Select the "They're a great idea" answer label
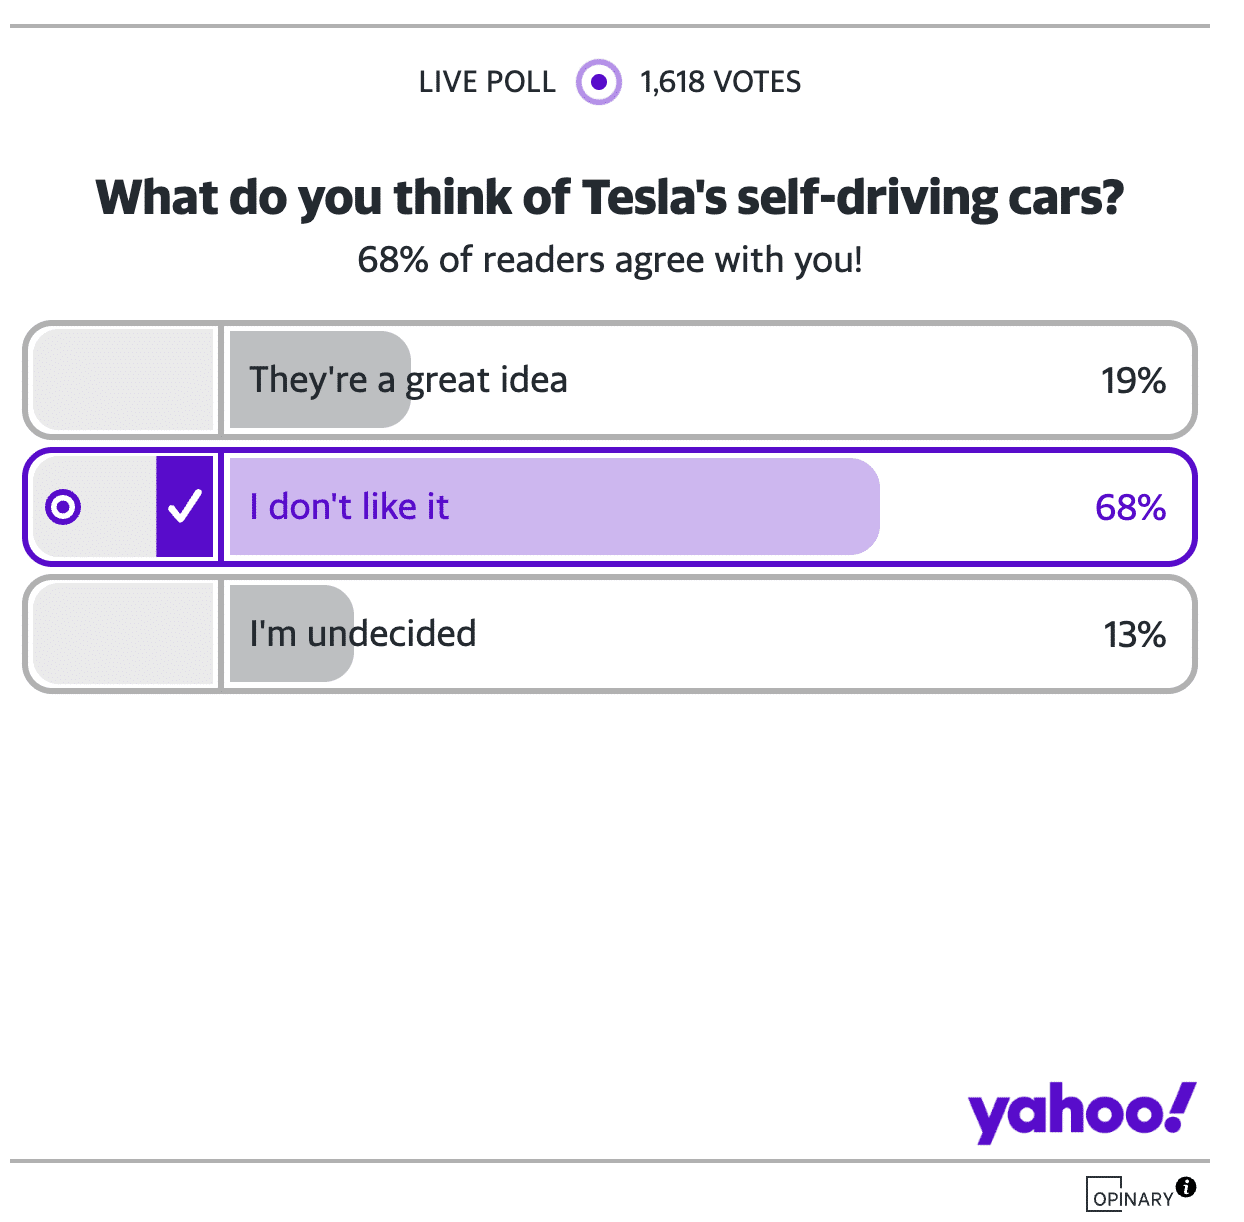1244x1222 pixels. [x=408, y=380]
